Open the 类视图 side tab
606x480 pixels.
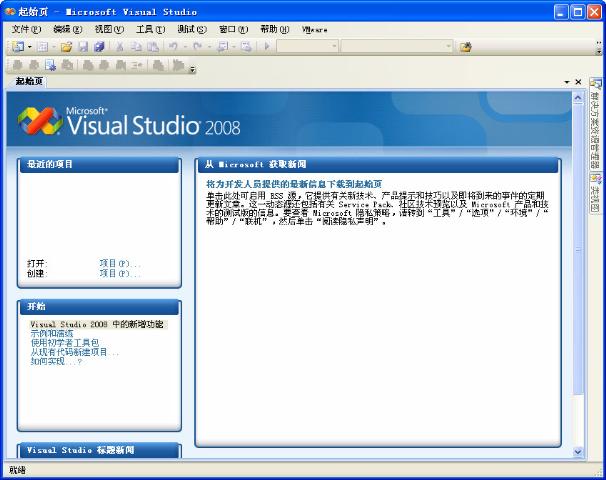point(595,193)
